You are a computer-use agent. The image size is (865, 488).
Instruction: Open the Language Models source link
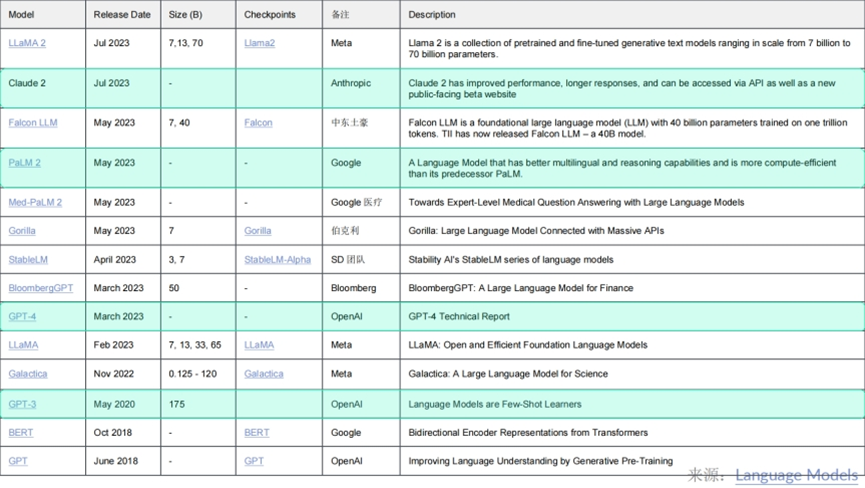tap(796, 475)
